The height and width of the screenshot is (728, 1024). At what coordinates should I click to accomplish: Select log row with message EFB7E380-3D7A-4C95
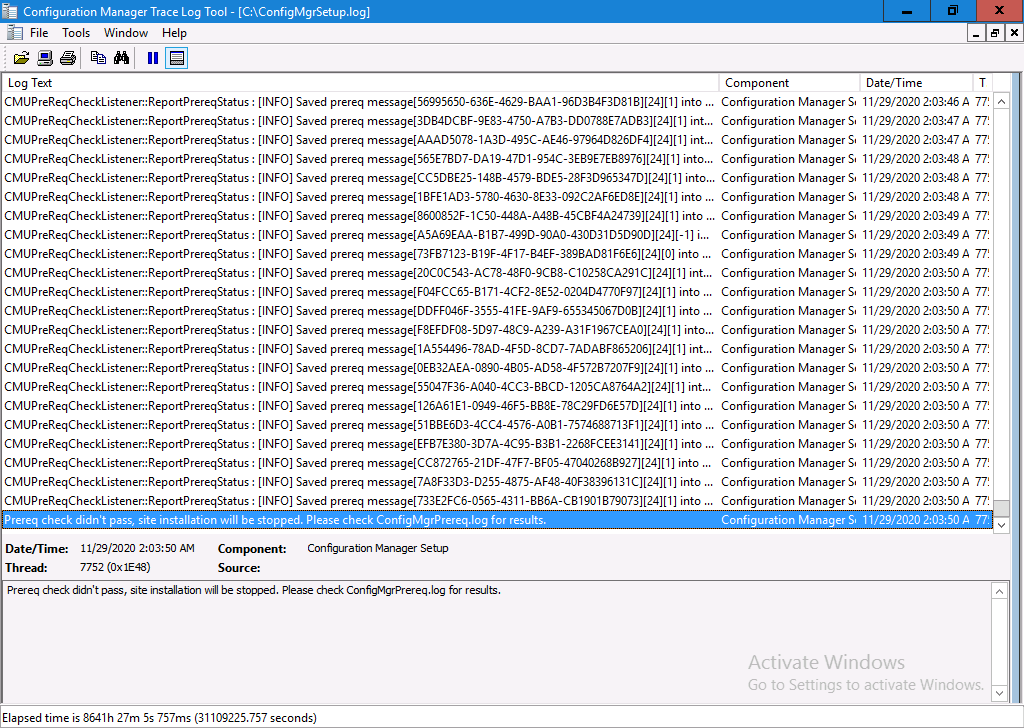tap(497, 443)
